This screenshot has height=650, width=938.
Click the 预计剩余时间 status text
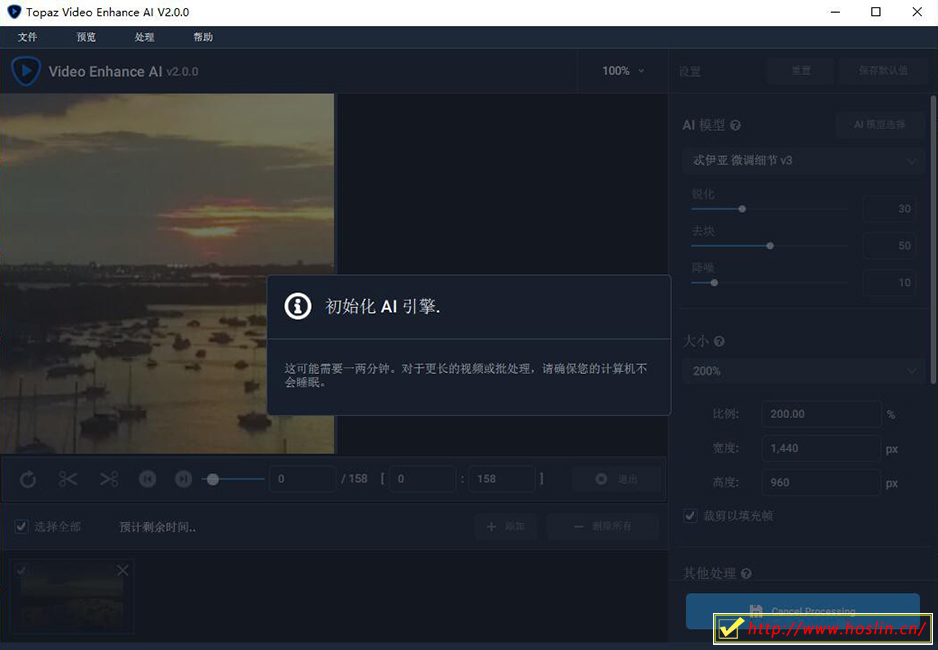tap(157, 527)
